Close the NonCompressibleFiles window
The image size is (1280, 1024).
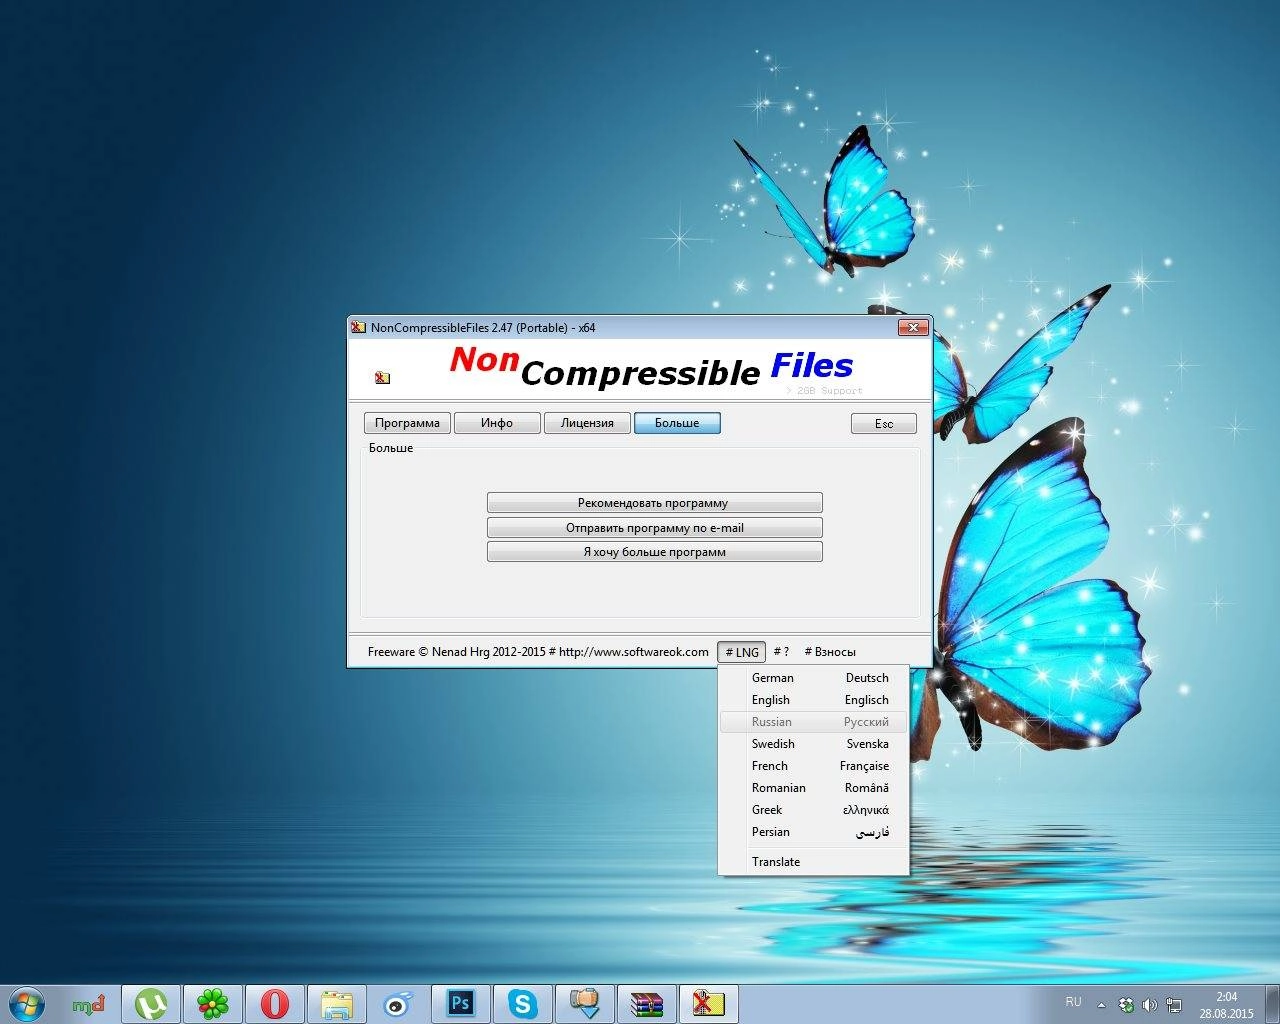(912, 327)
